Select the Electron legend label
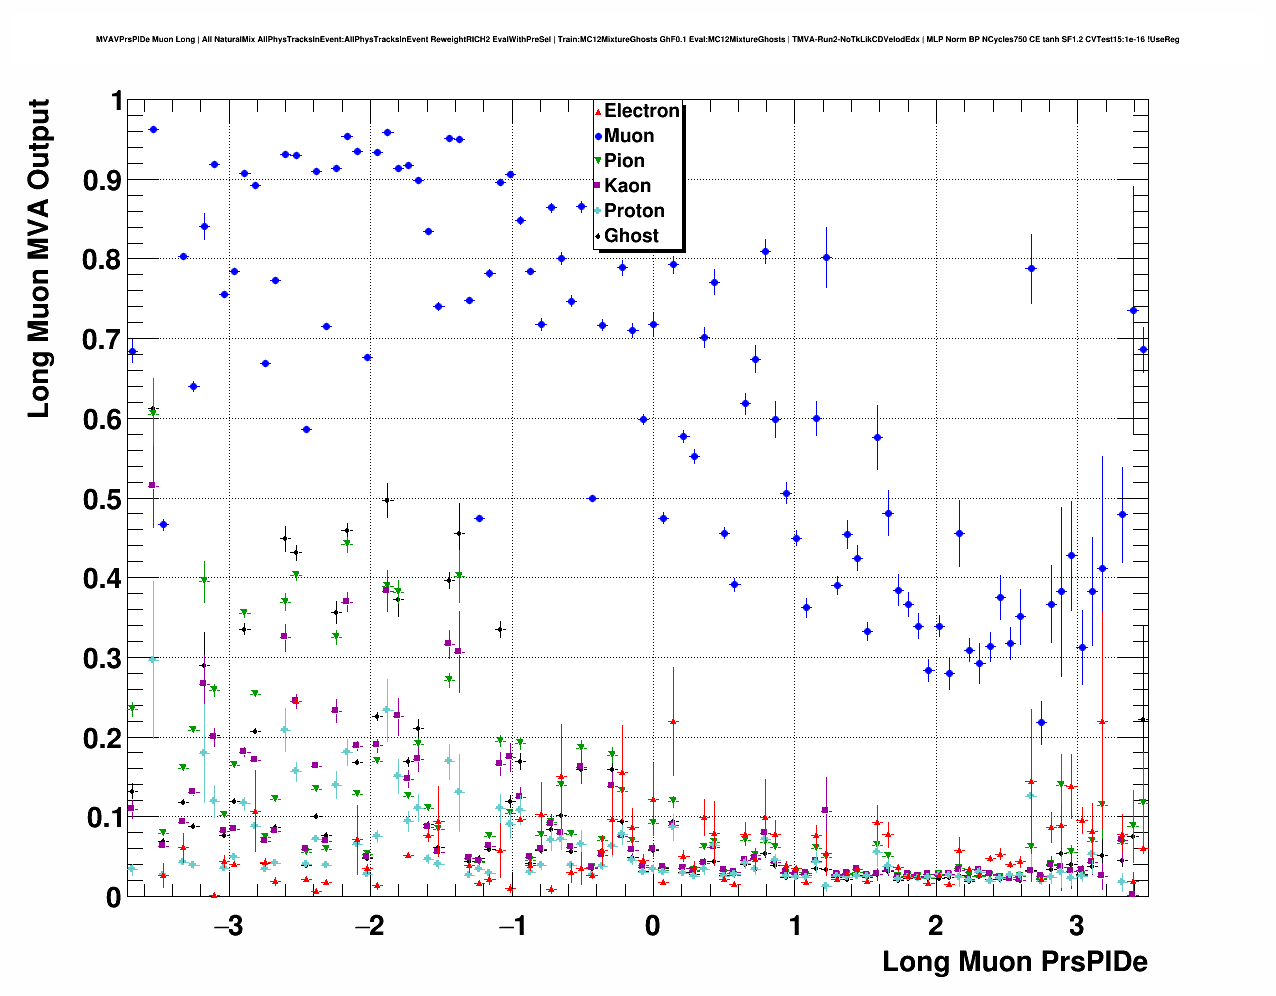Image resolution: width=1276 pixels, height=996 pixels. tap(642, 111)
